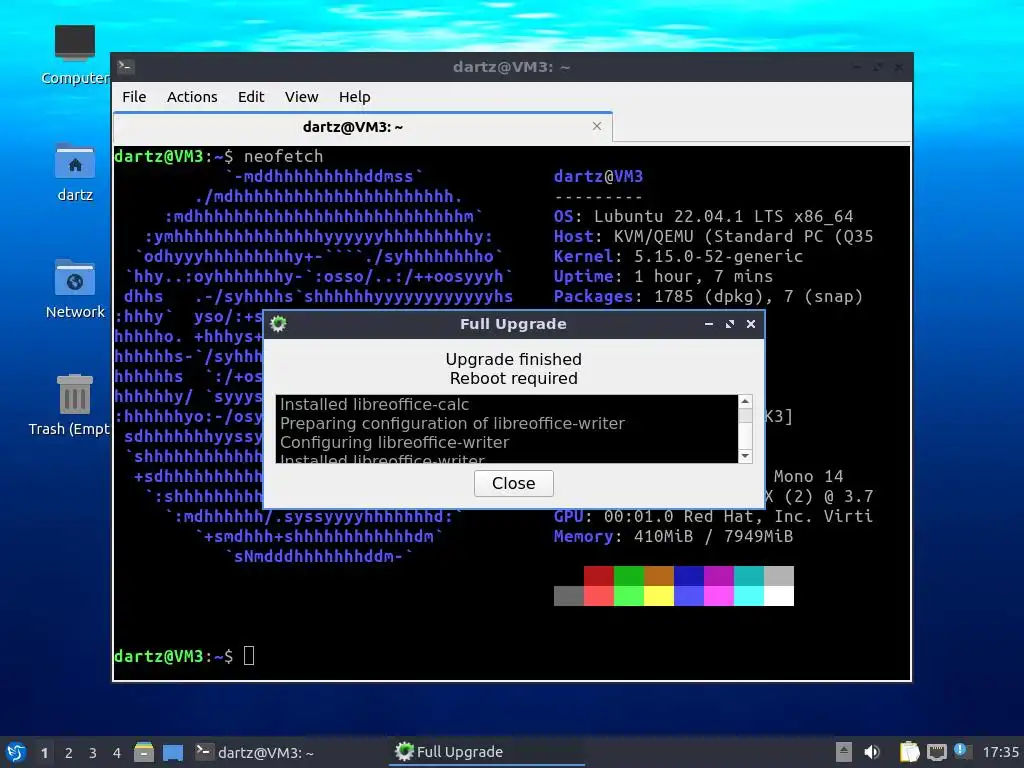Image resolution: width=1024 pixels, height=768 pixels.
Task: Open the Help menu in the terminal
Action: pyautogui.click(x=355, y=97)
